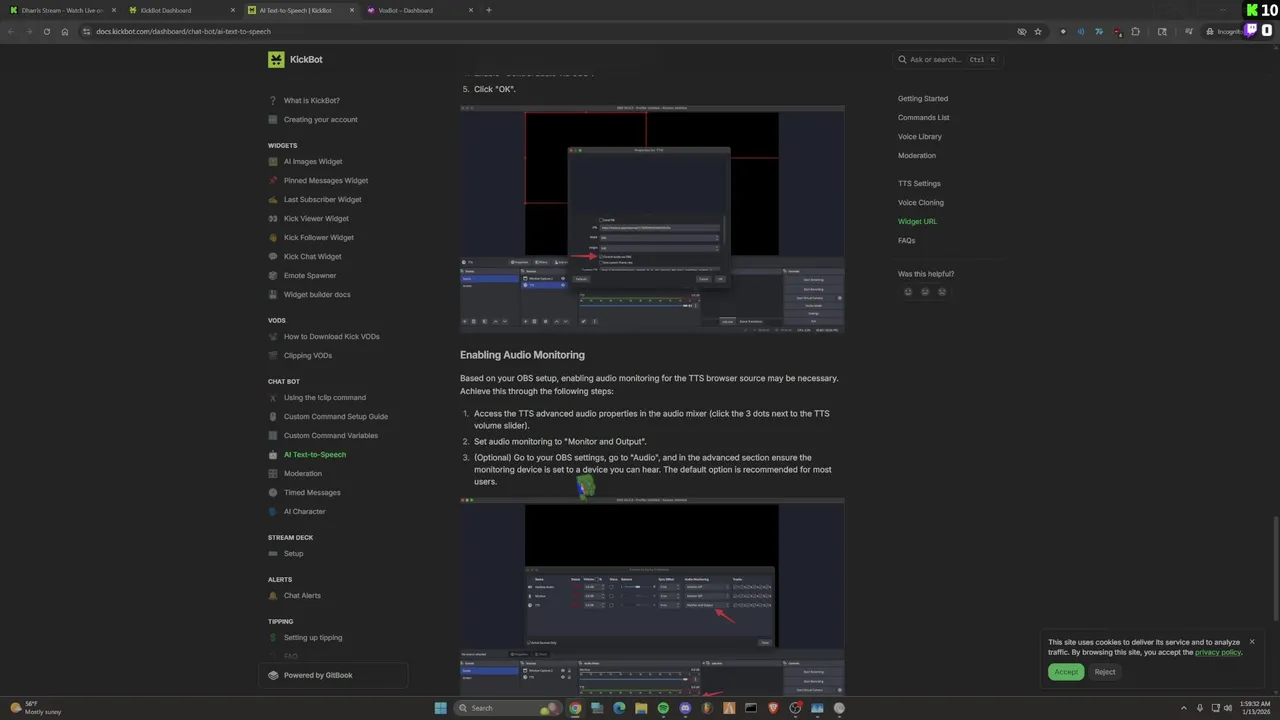
Task: Open the Moderation page under Chat Bot
Action: 302,474
